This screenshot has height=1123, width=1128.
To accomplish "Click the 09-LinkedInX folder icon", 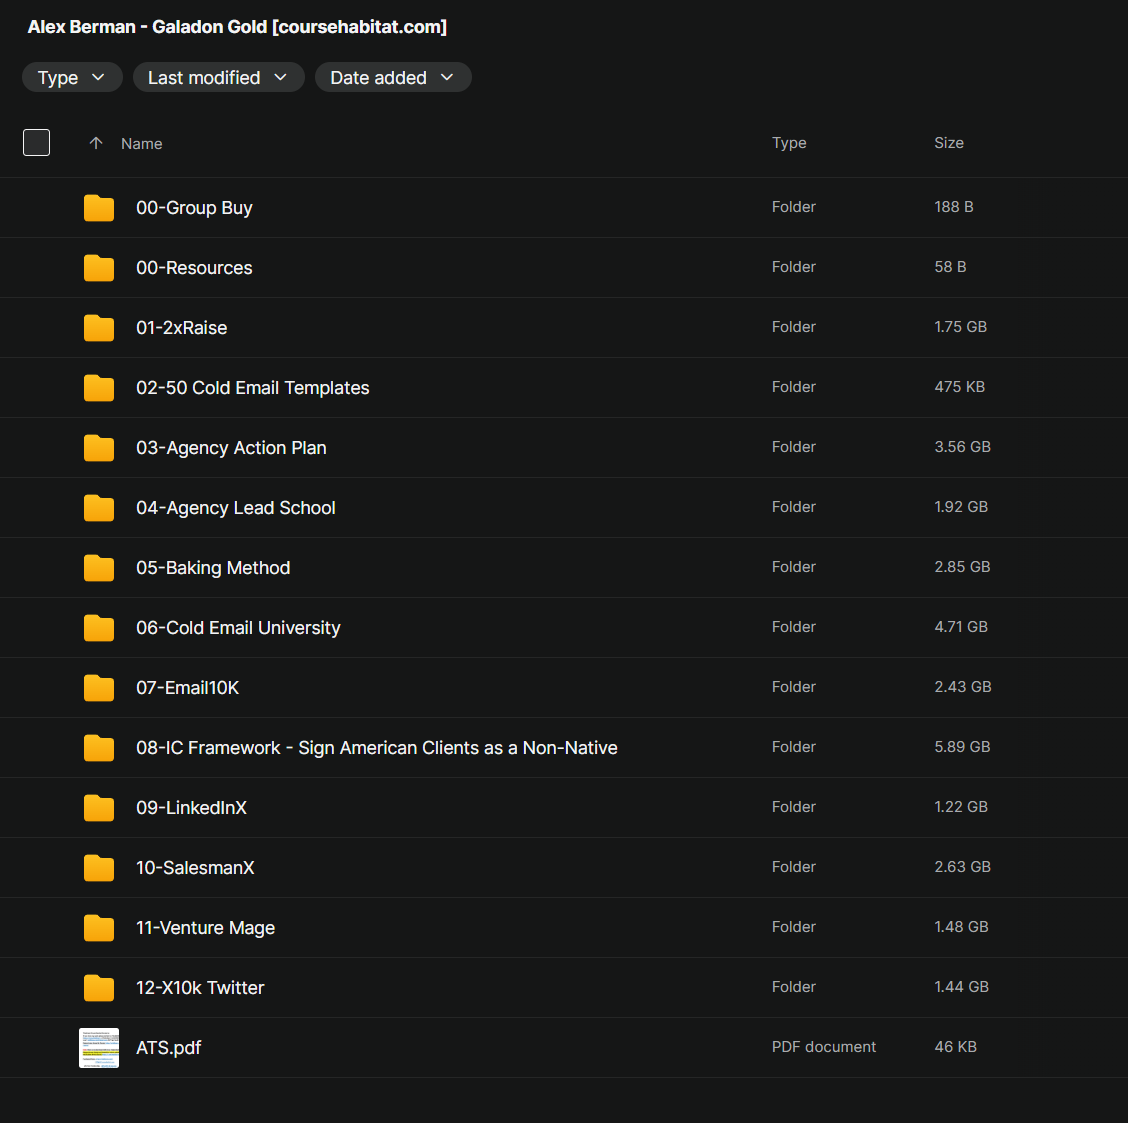I will [99, 808].
